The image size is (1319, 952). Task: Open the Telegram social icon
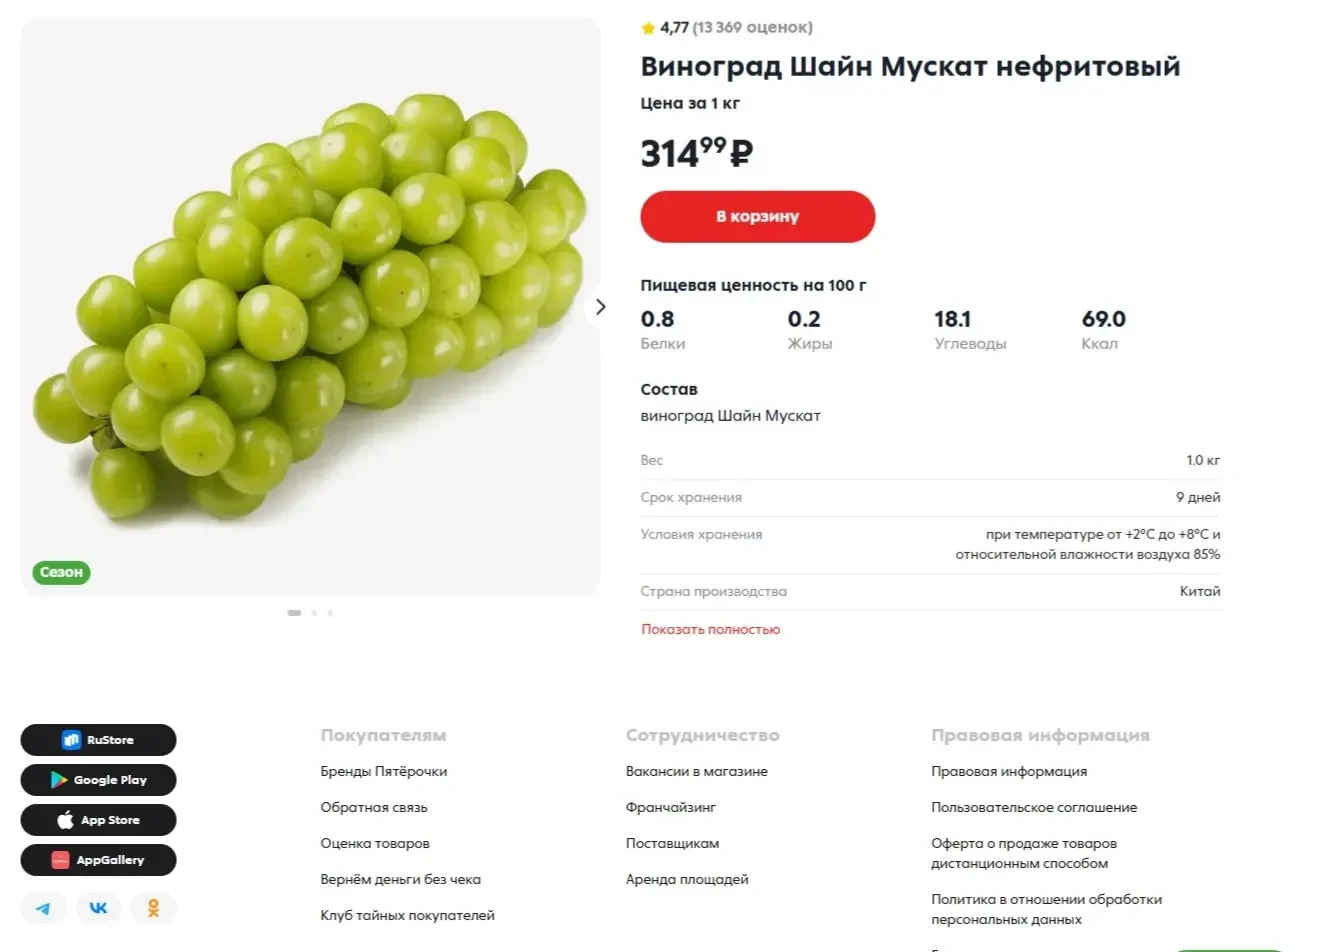point(43,908)
